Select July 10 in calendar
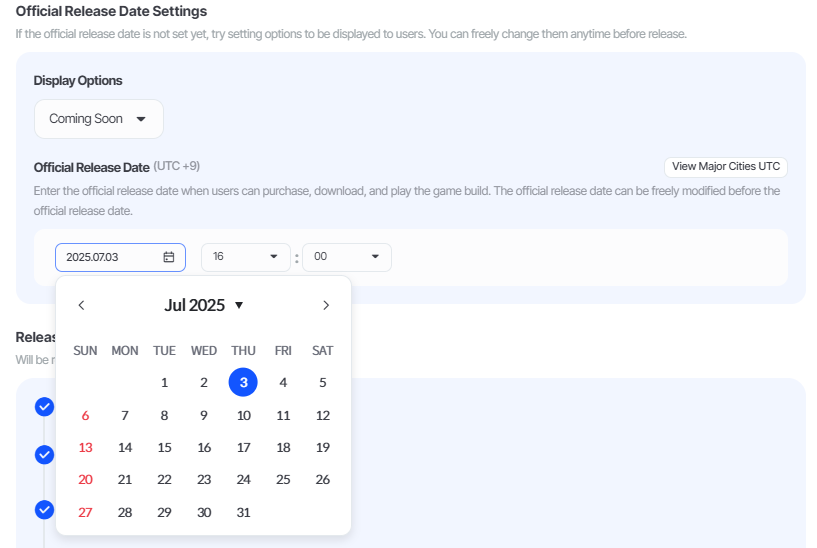Screen dimensions: 817x548 coord(243,416)
